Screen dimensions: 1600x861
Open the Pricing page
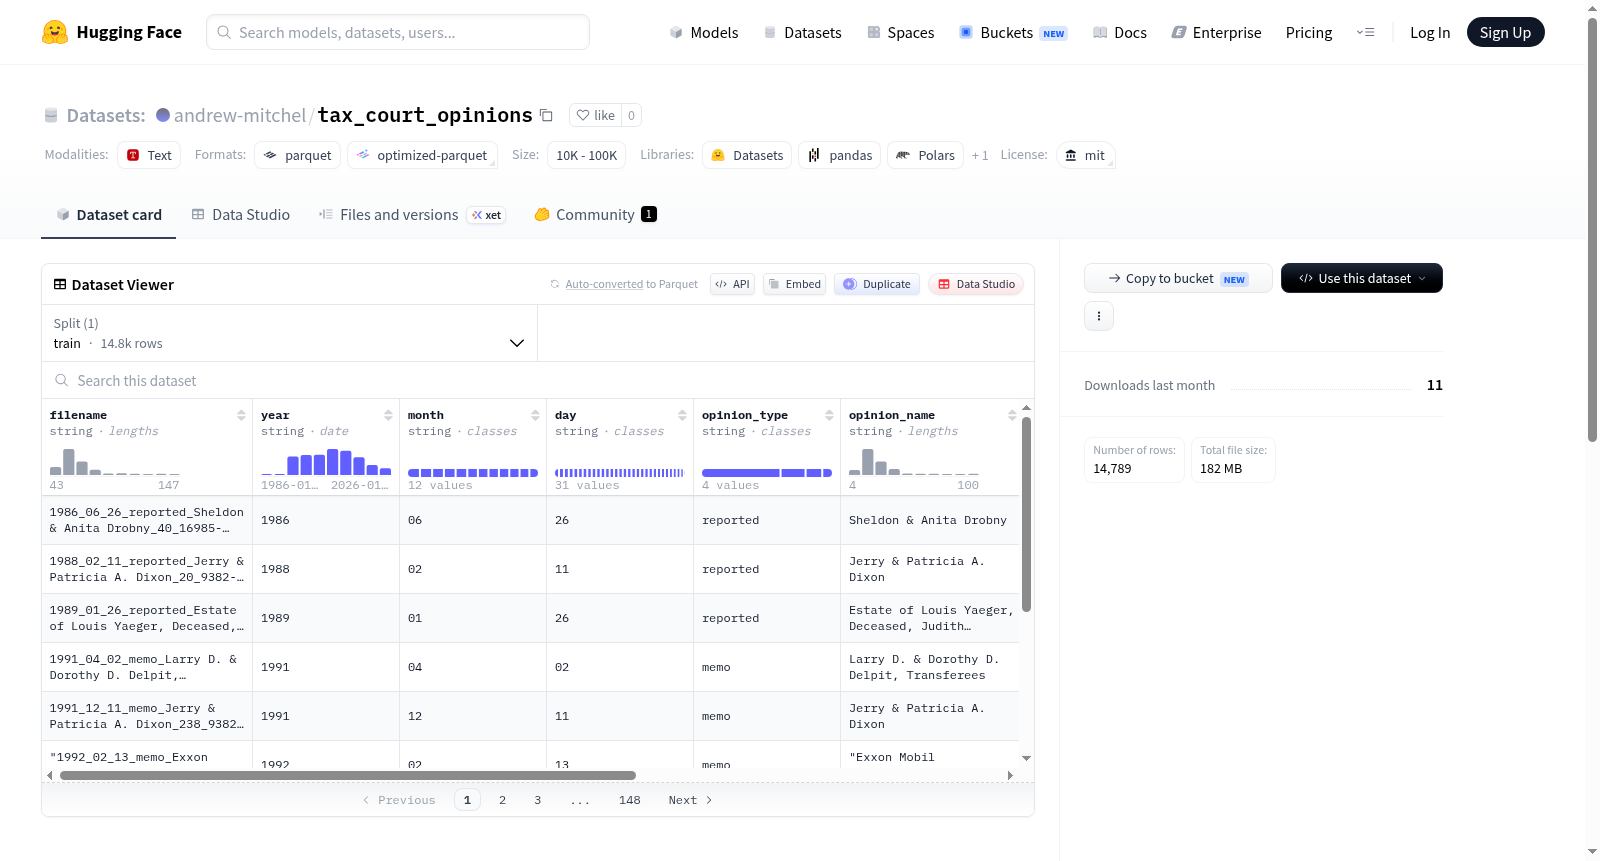1309,32
